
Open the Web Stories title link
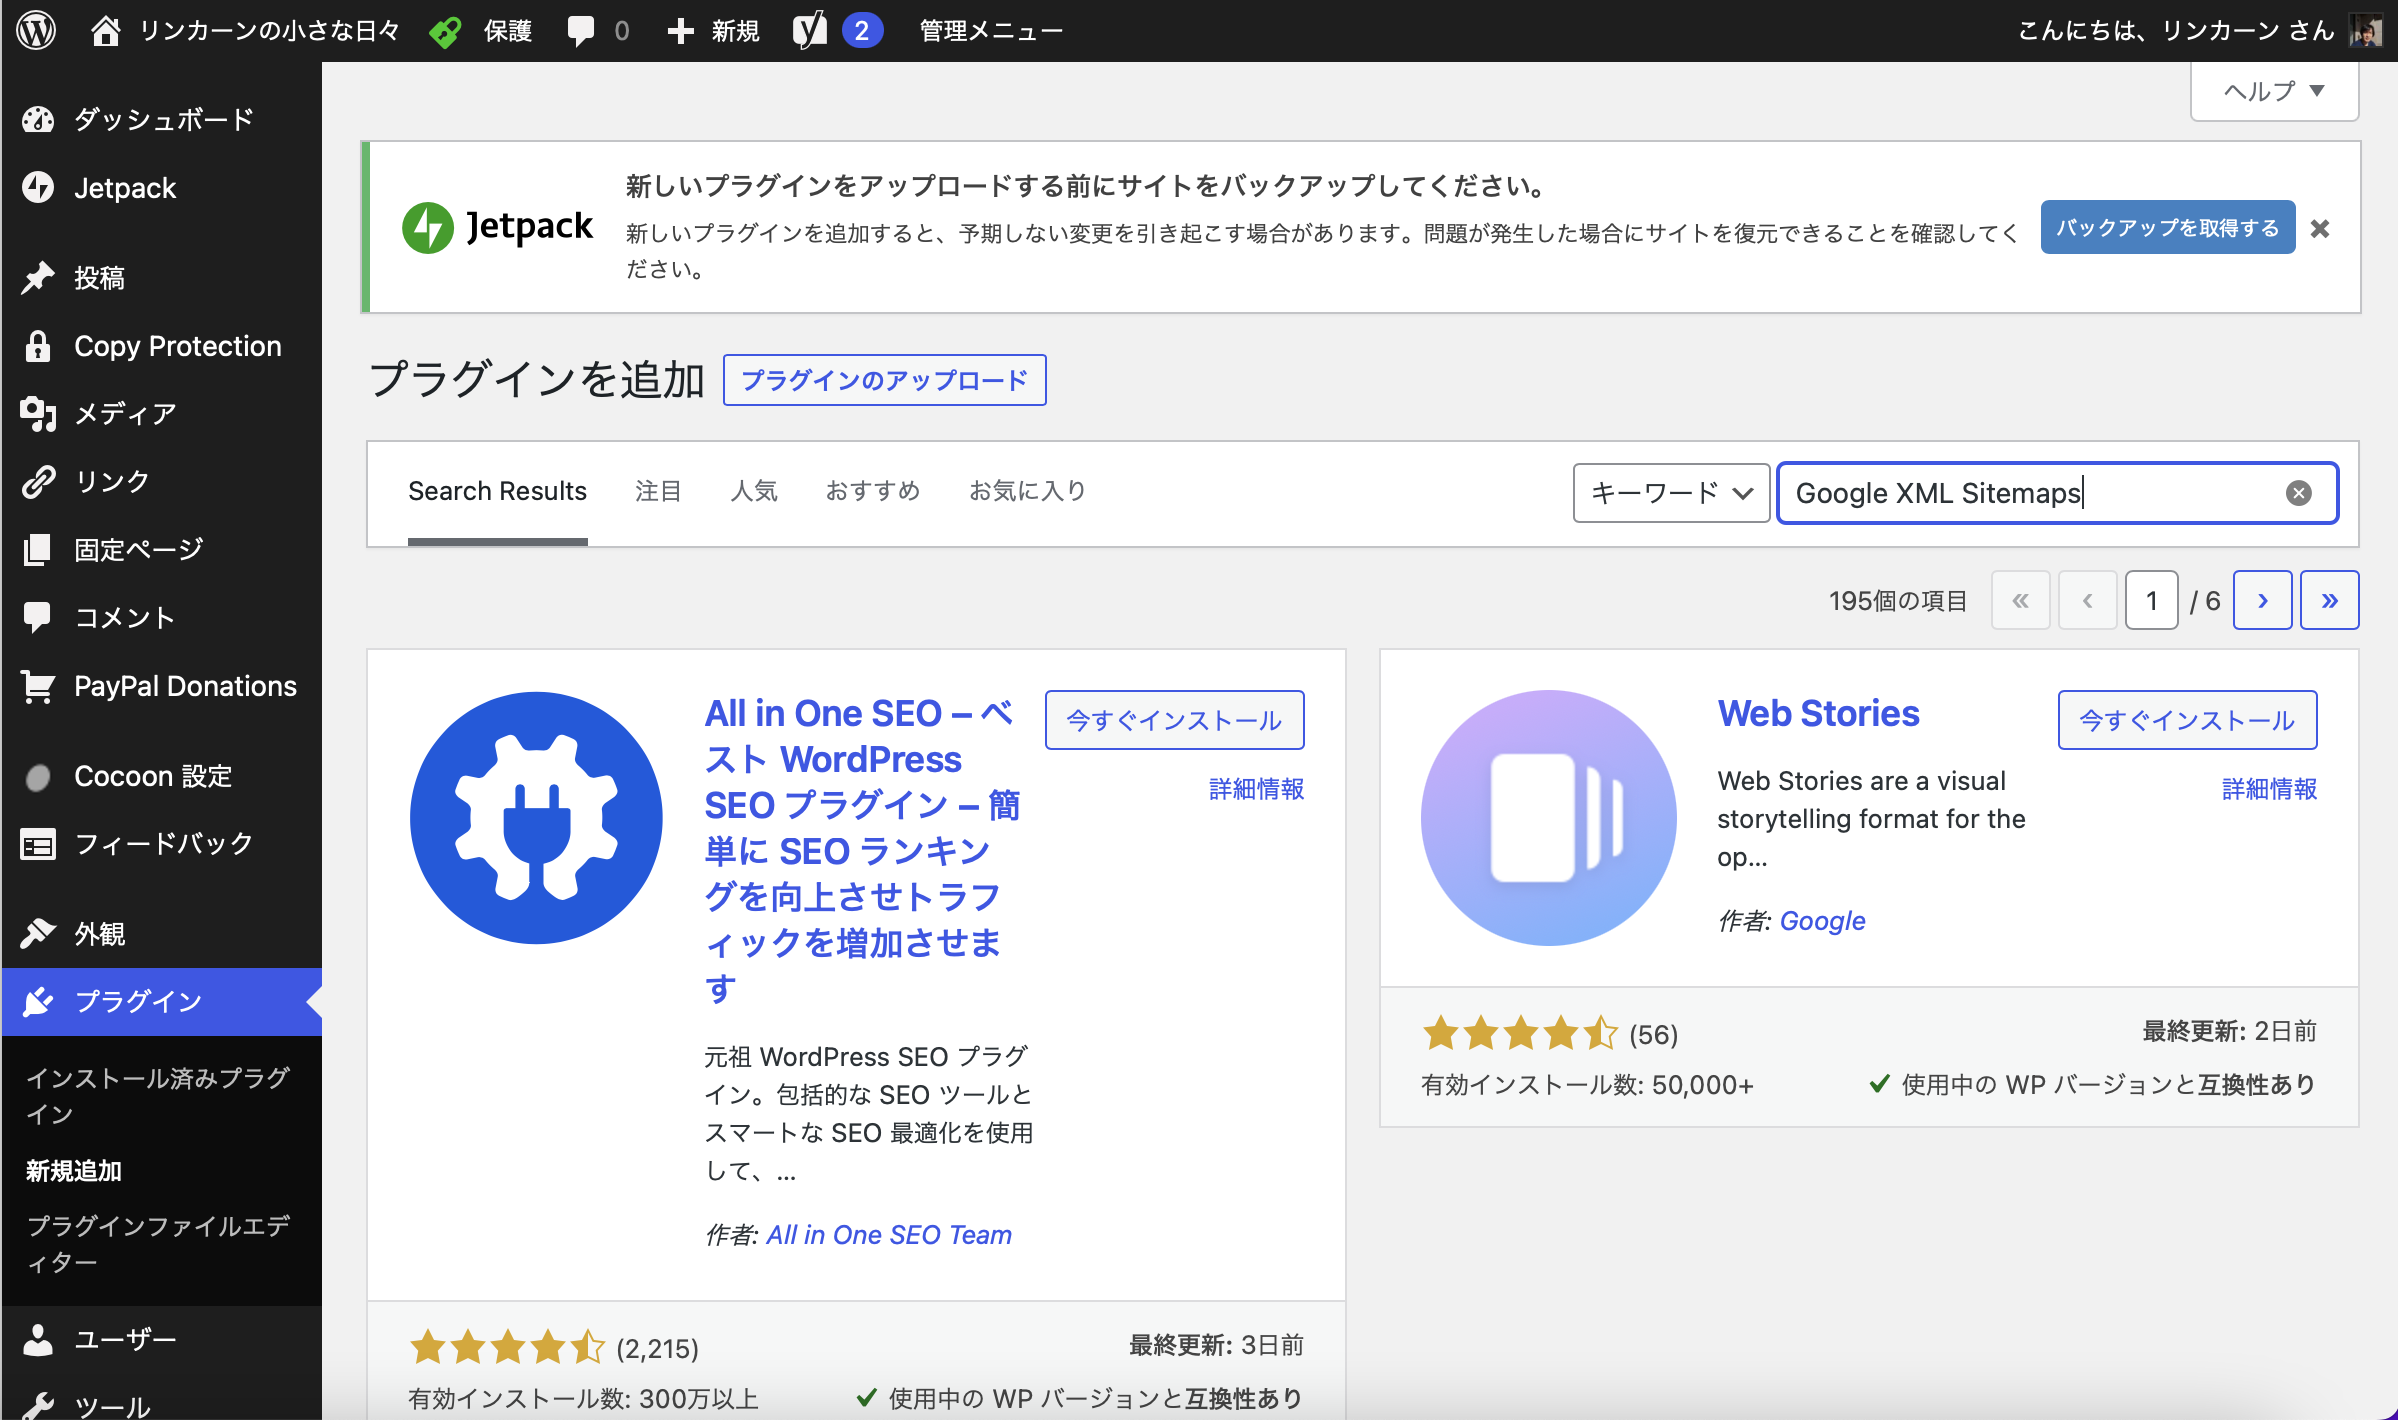point(1818,713)
